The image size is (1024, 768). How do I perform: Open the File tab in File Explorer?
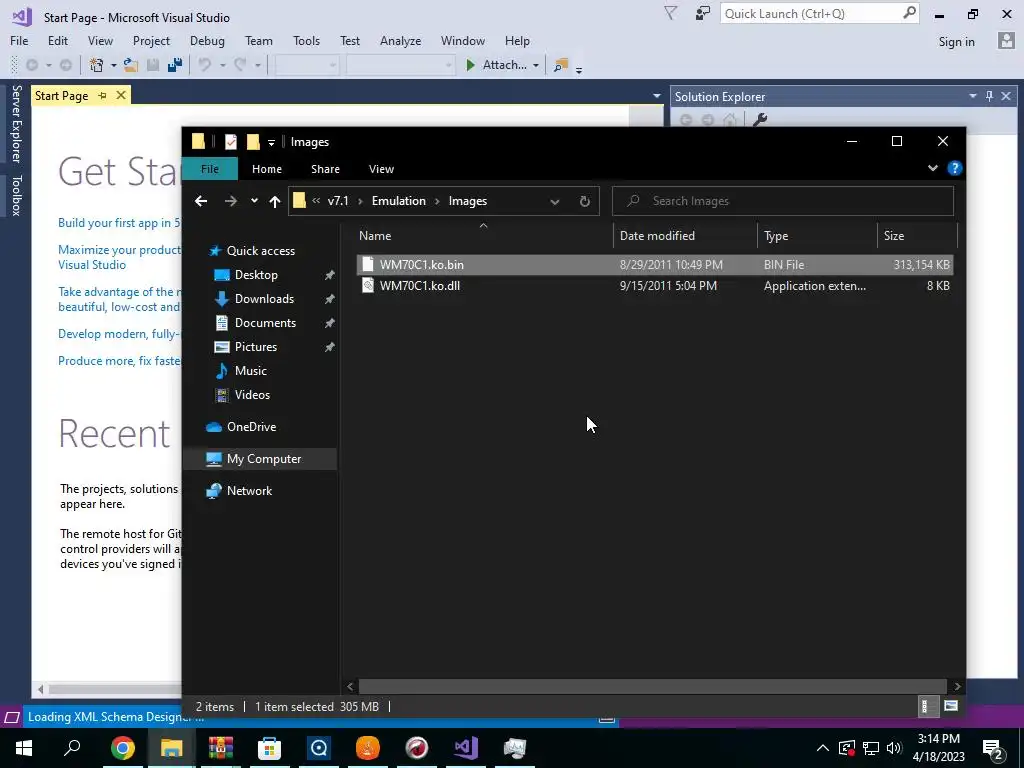pyautogui.click(x=210, y=168)
